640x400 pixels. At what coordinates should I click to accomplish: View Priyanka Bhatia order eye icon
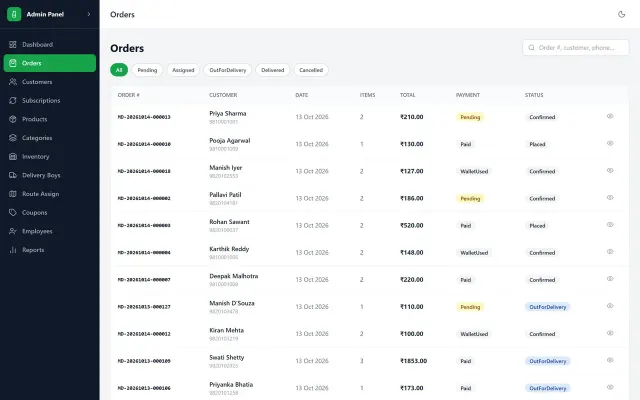coord(610,387)
